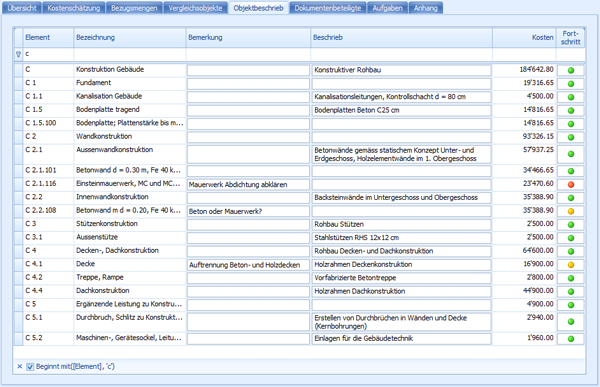Select the 'Innenwandkonstruktion' cell
Screen dimensions: 600x387
coord(130,197)
